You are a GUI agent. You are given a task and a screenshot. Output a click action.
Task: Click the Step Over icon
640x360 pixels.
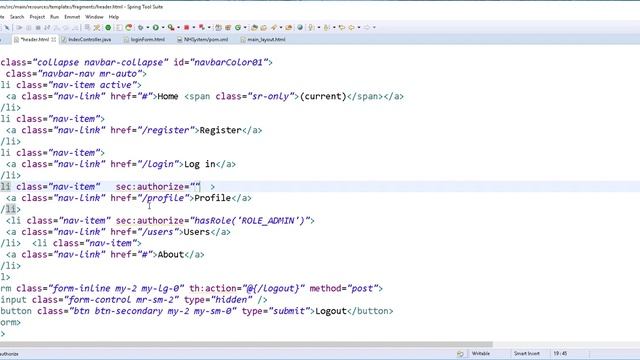click(x=66, y=27)
